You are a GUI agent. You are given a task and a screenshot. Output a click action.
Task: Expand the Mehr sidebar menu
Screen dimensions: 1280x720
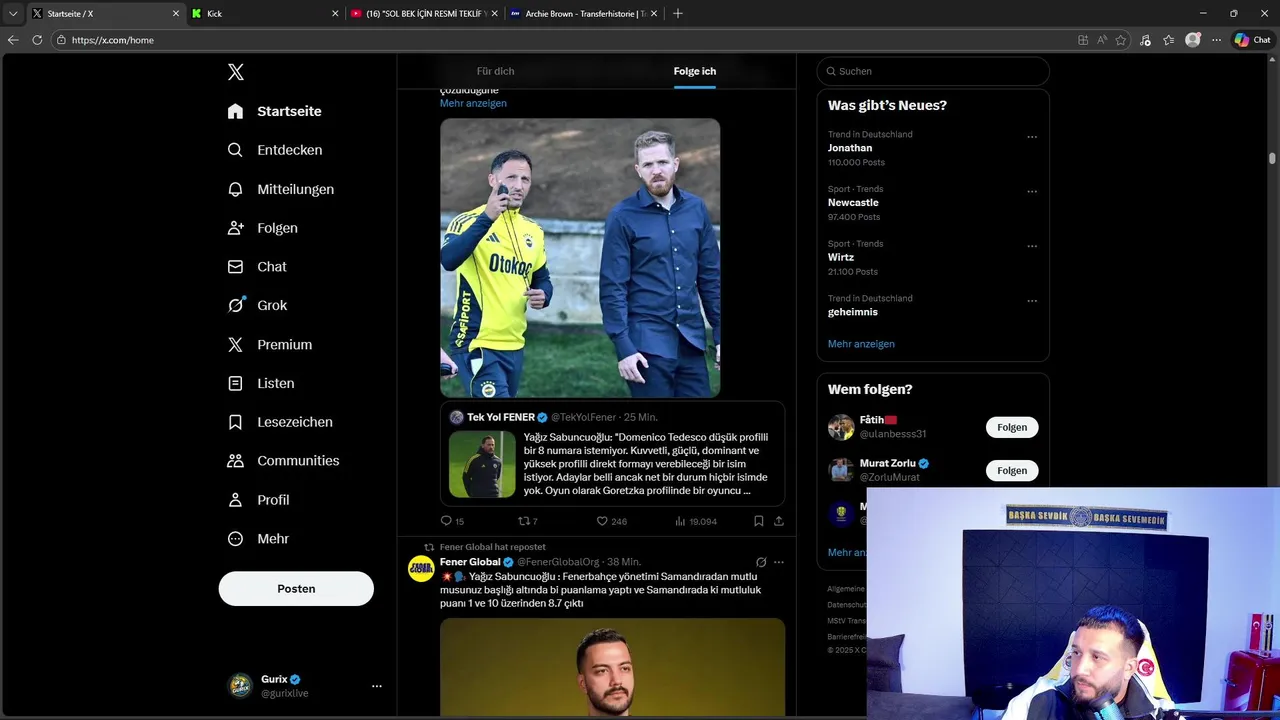[x=258, y=539]
